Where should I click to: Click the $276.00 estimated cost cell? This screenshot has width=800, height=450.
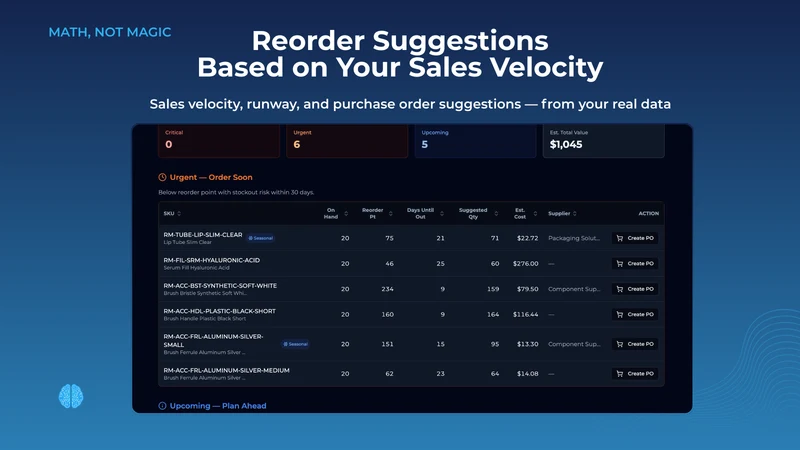[526, 264]
